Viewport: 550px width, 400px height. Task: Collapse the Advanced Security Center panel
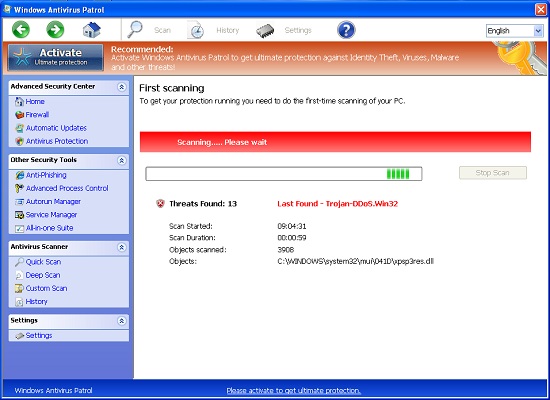tap(121, 87)
